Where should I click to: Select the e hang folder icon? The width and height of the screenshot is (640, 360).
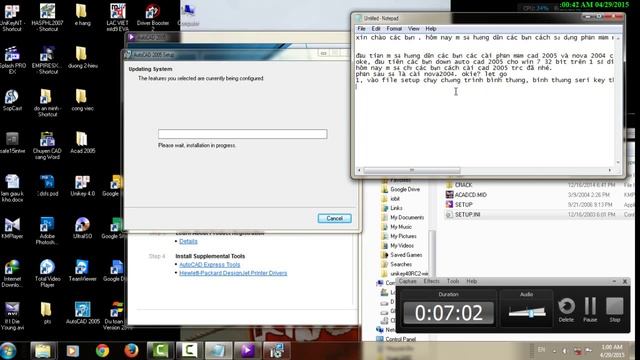point(82,16)
